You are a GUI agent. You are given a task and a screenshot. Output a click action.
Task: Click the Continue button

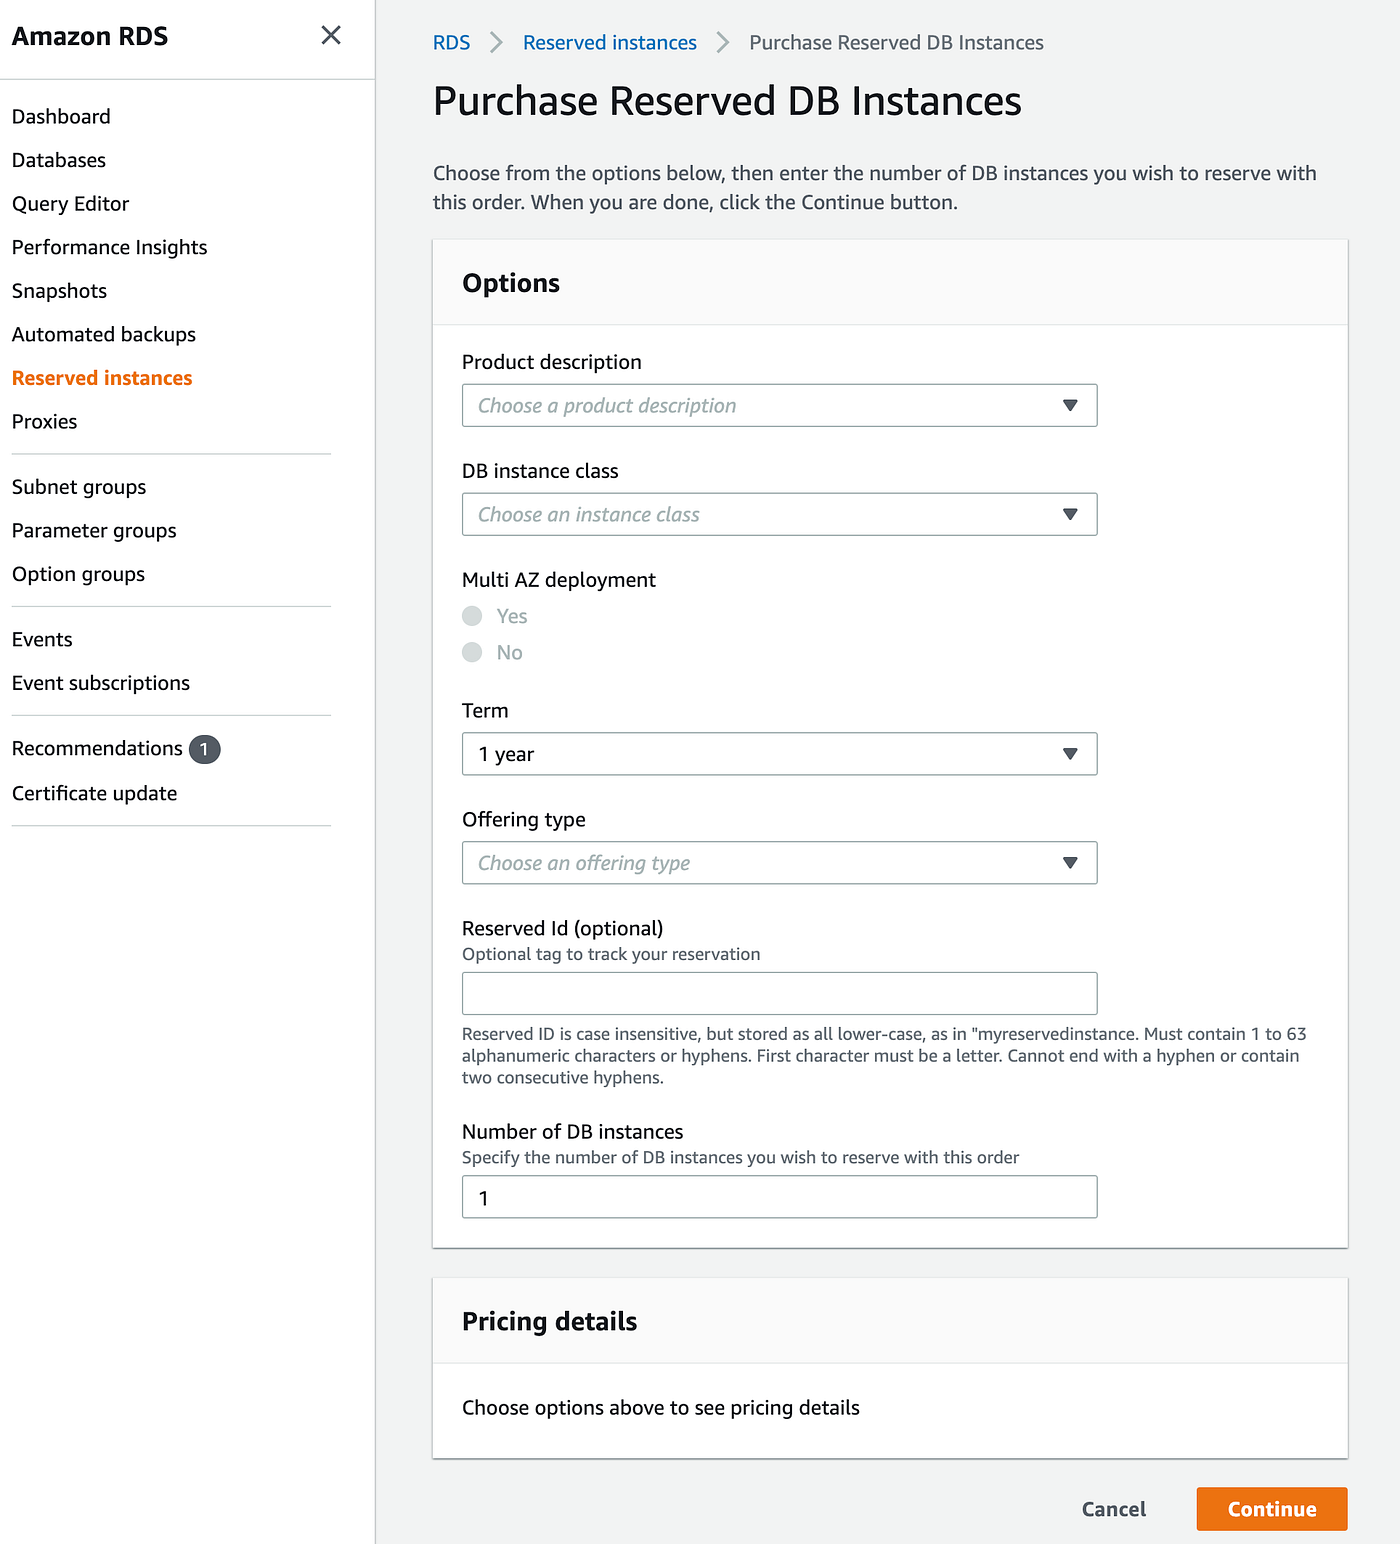pyautogui.click(x=1271, y=1509)
